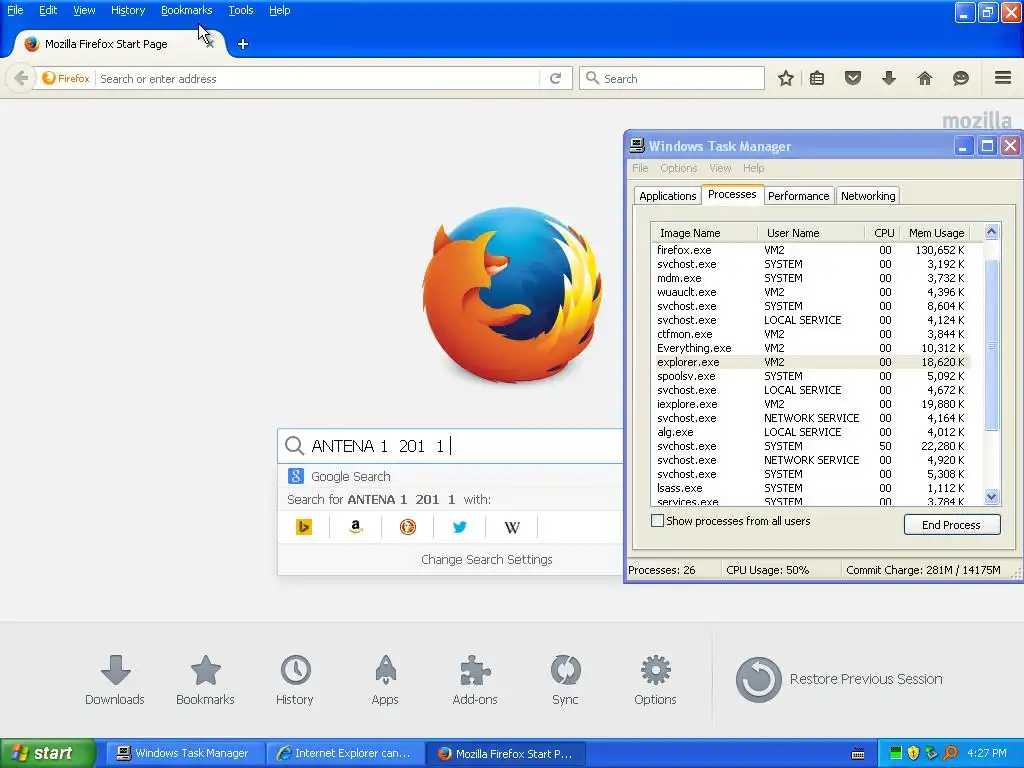Open History clock on start page
1024x768 pixels.
(x=295, y=680)
